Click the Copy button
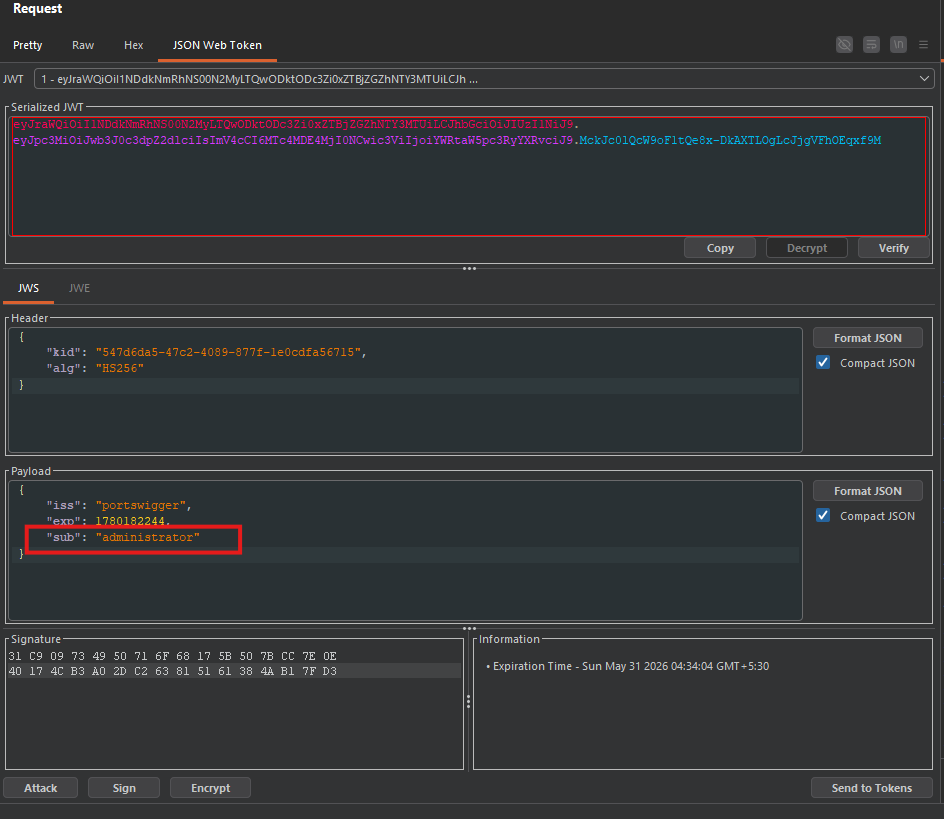This screenshot has height=819, width=944. (720, 248)
